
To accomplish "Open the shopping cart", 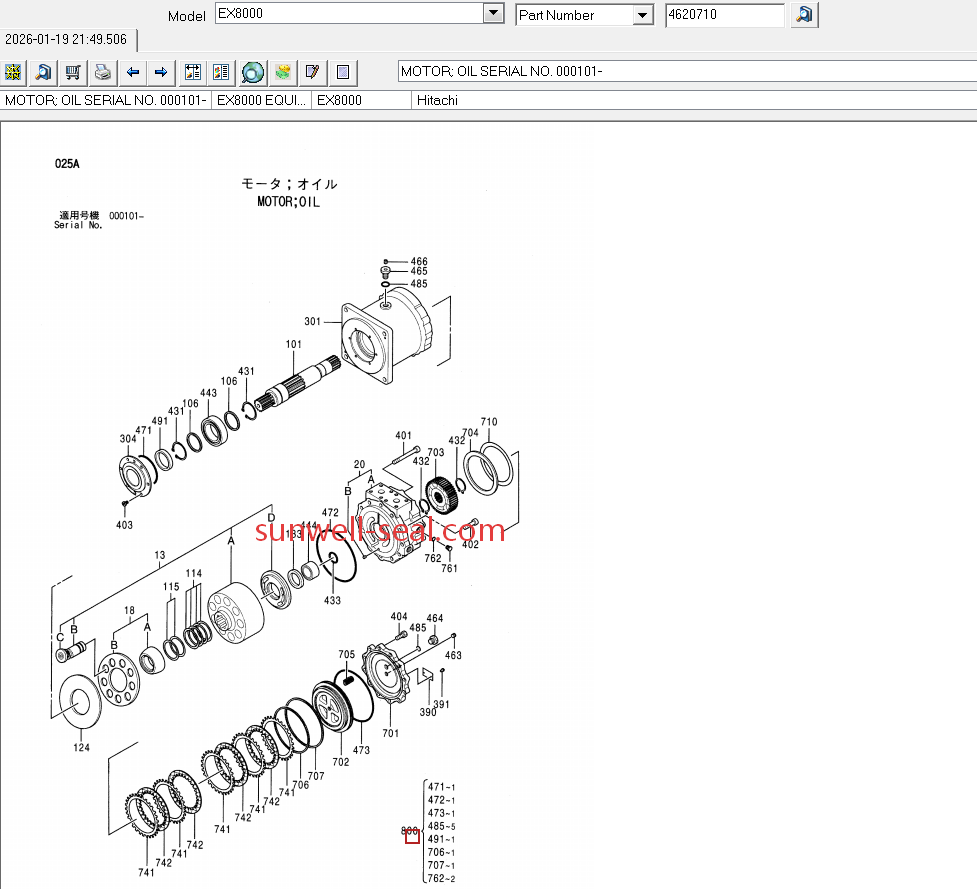I will coord(73,72).
